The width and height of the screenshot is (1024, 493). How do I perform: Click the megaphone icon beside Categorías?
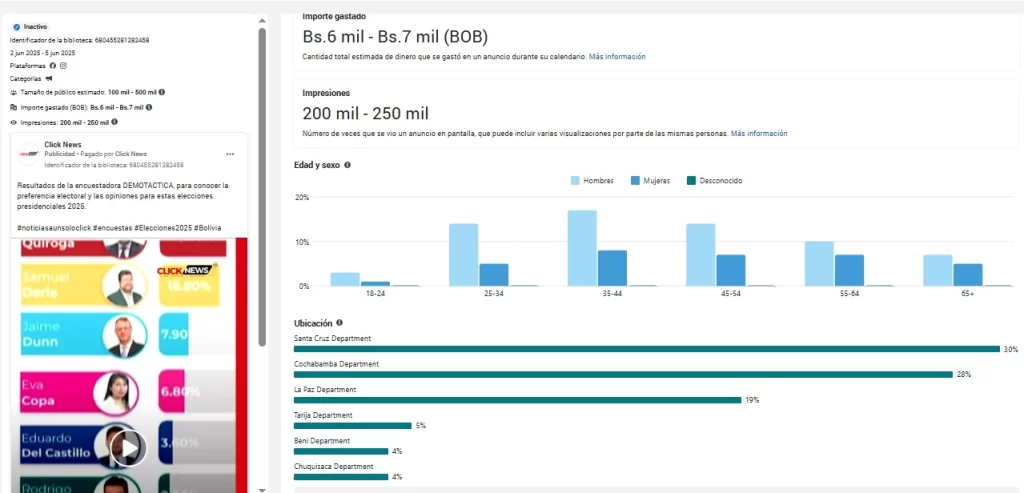[49, 78]
